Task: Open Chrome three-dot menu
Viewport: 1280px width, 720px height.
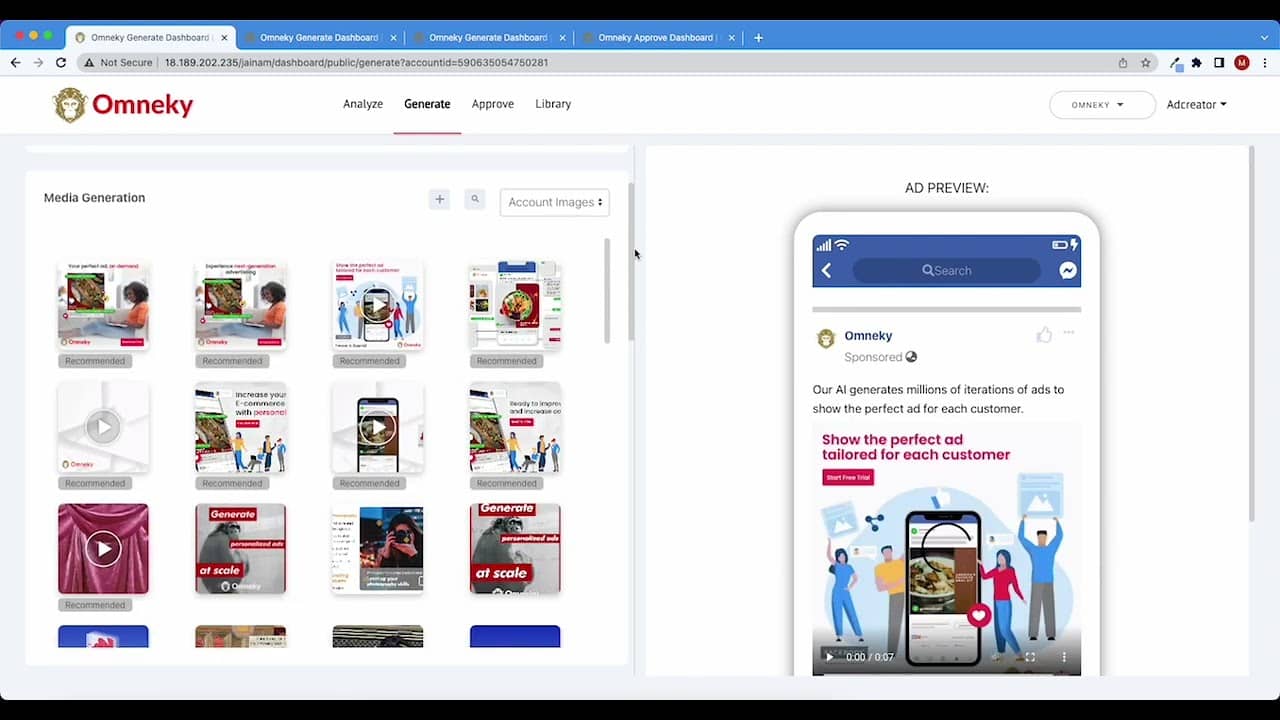Action: [1265, 62]
